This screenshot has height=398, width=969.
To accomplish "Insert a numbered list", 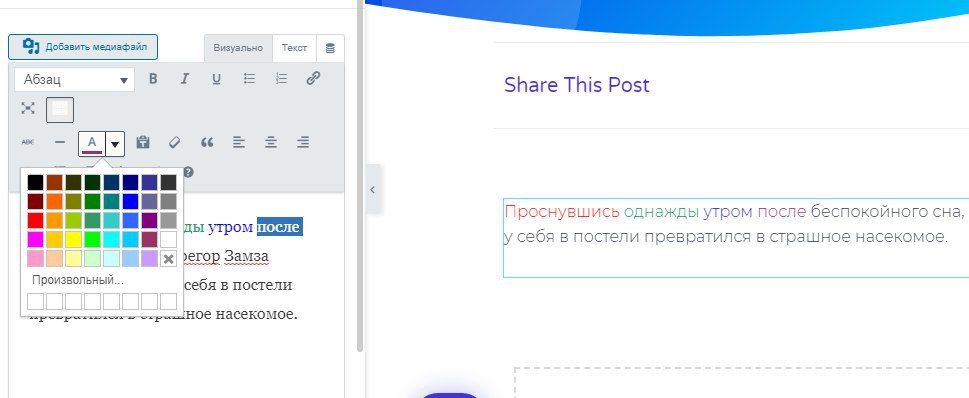I will pos(281,79).
